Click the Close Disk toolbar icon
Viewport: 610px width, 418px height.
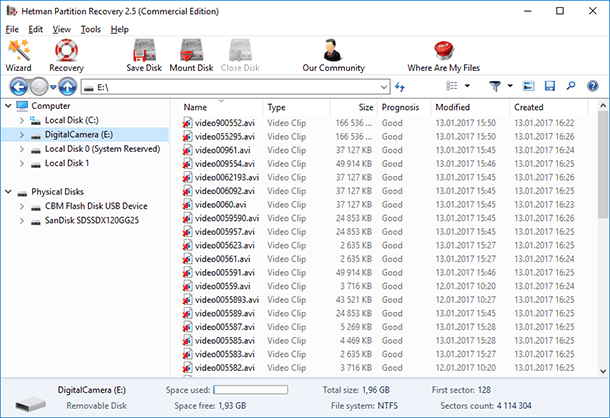(x=240, y=51)
